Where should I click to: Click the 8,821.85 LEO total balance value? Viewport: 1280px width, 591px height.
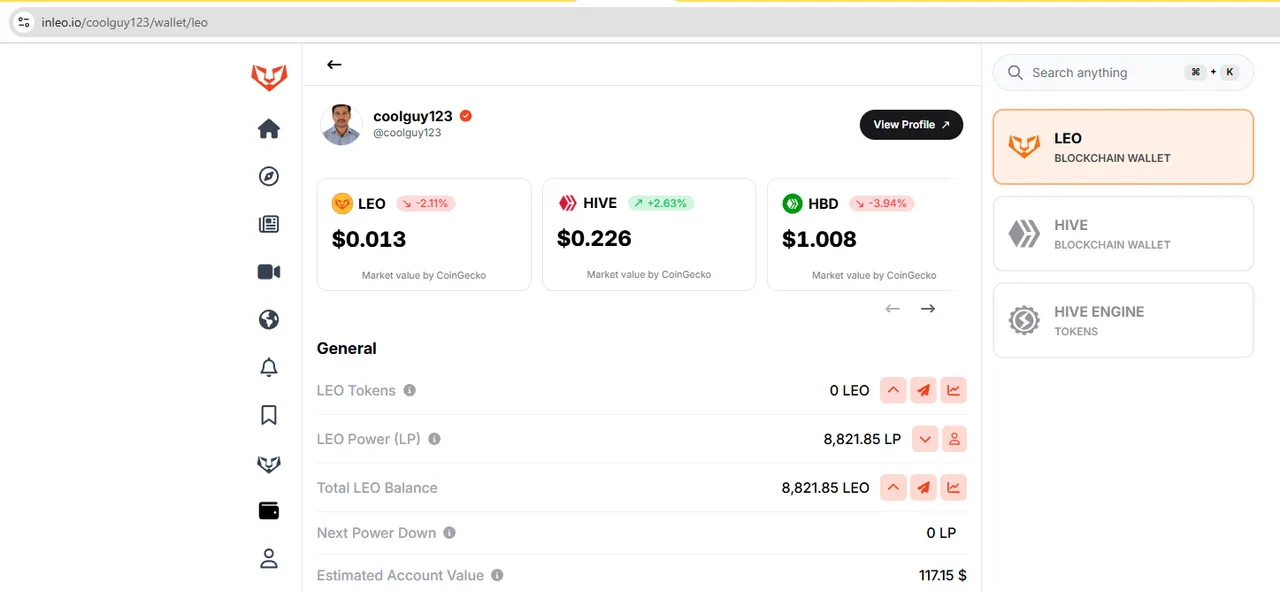pyautogui.click(x=826, y=488)
